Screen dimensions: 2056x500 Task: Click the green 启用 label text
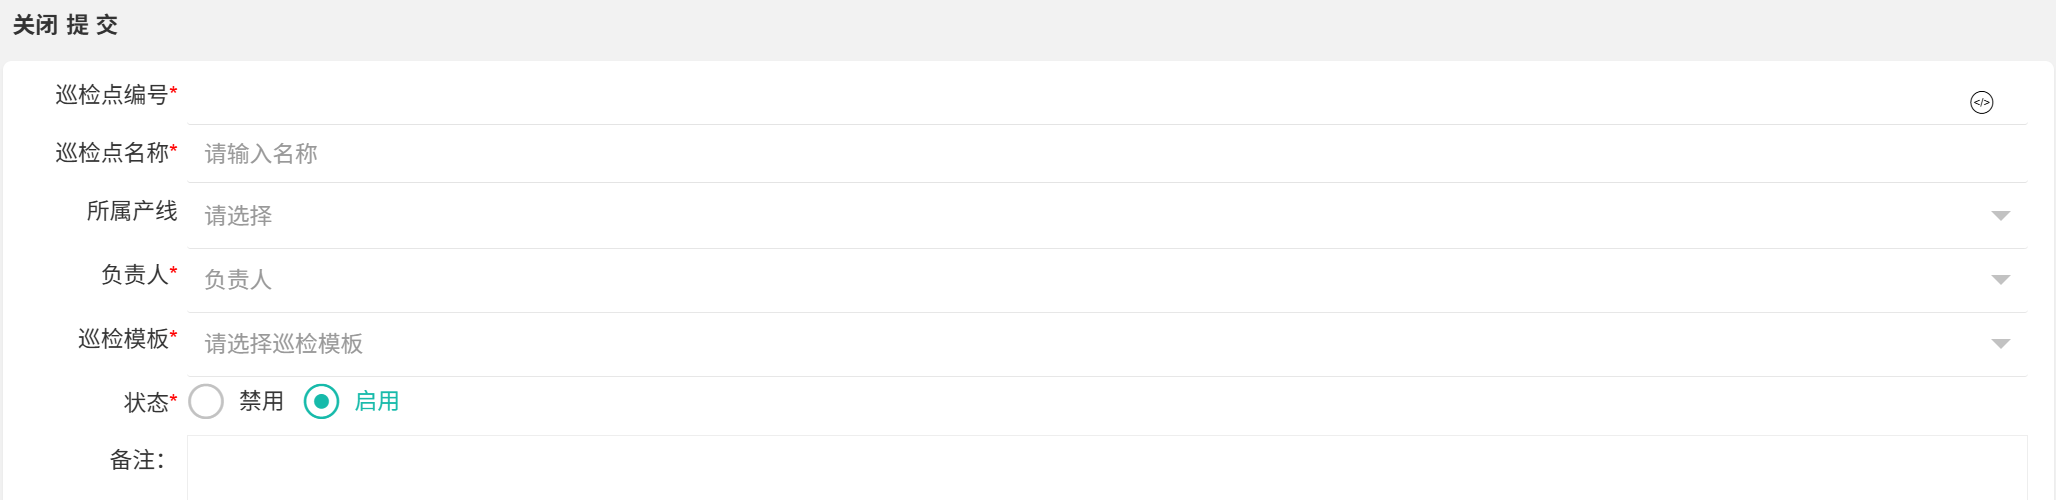(x=377, y=402)
